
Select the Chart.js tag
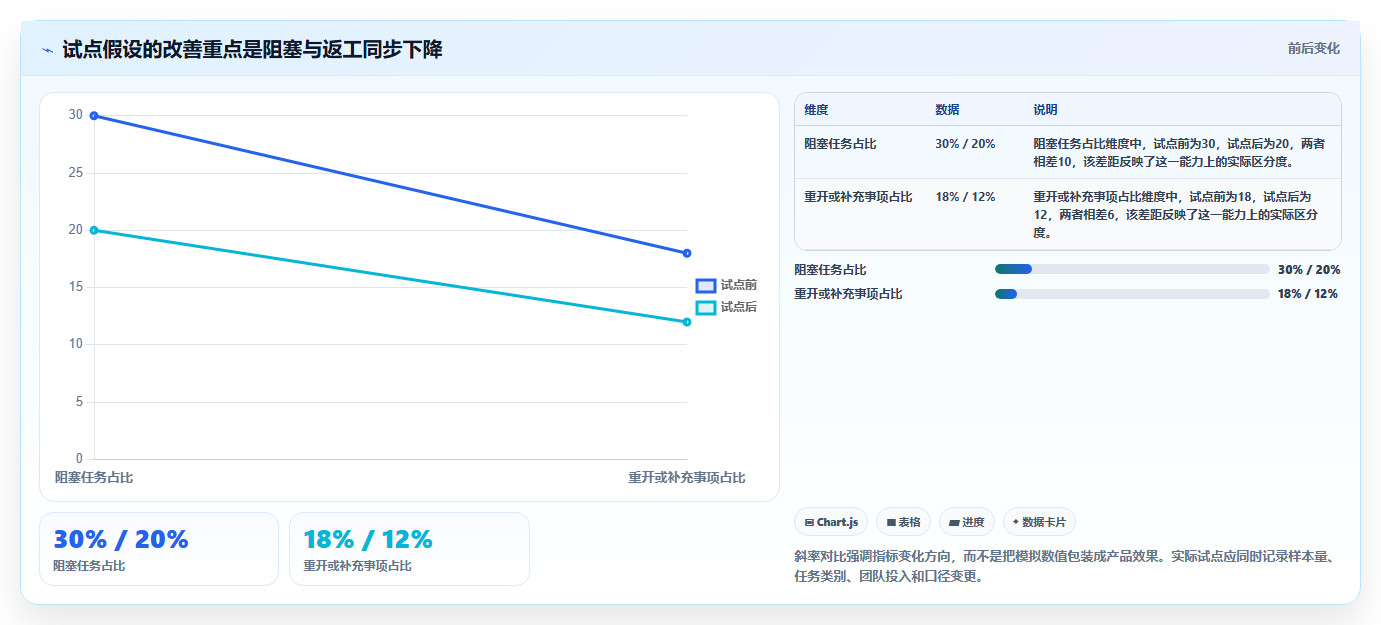[831, 522]
